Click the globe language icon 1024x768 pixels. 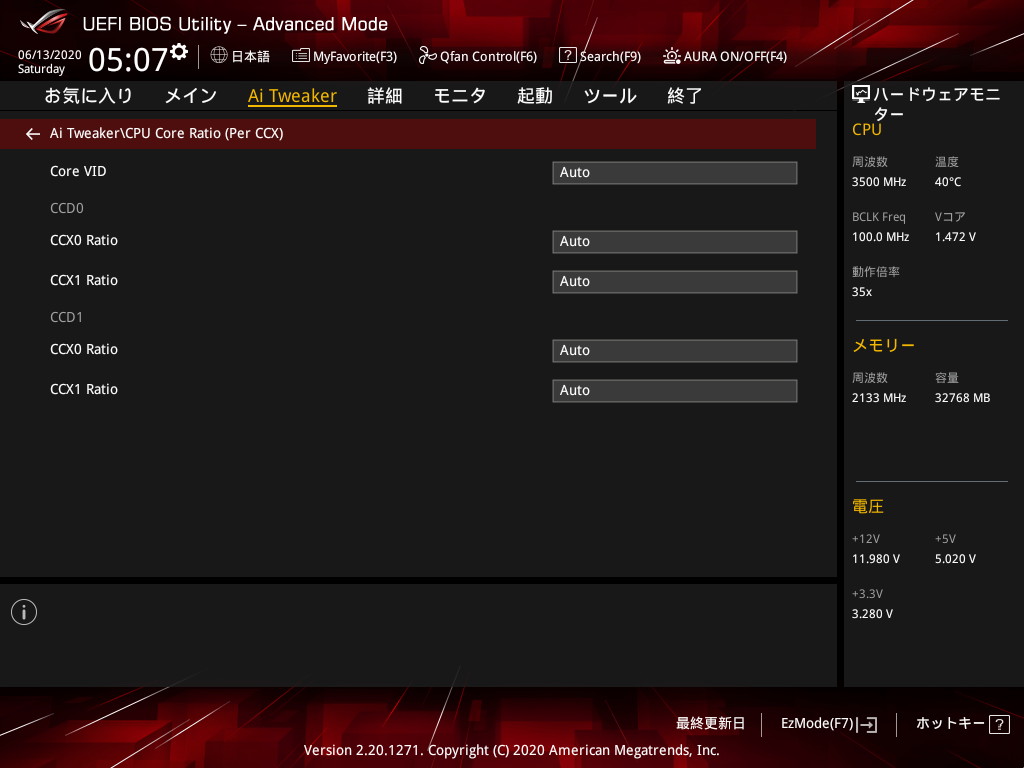point(219,55)
